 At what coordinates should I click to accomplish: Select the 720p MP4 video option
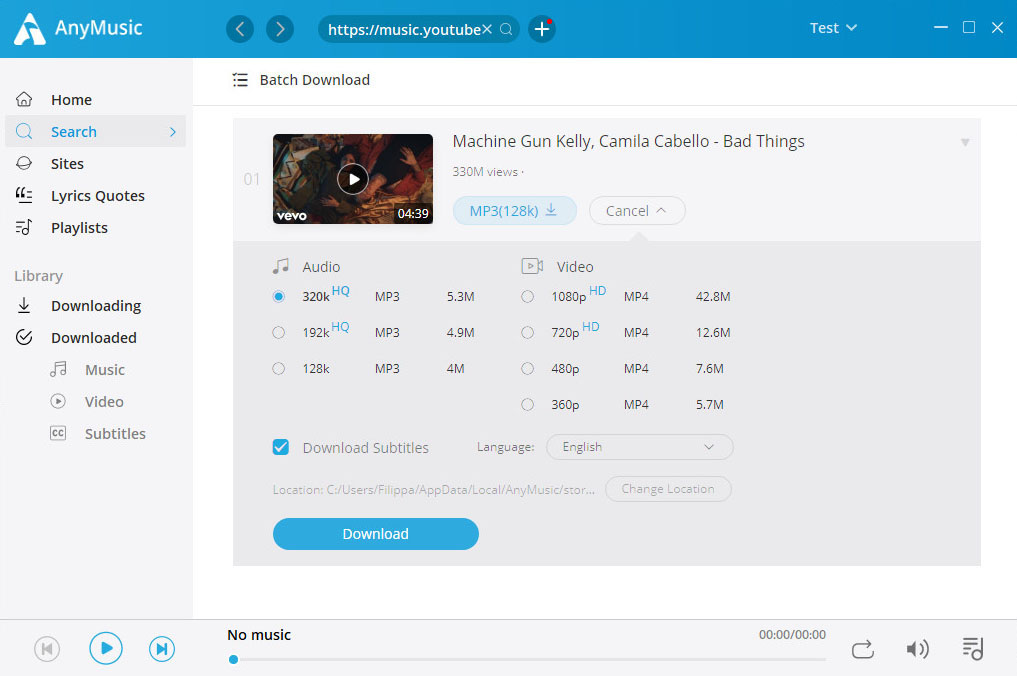click(x=527, y=332)
